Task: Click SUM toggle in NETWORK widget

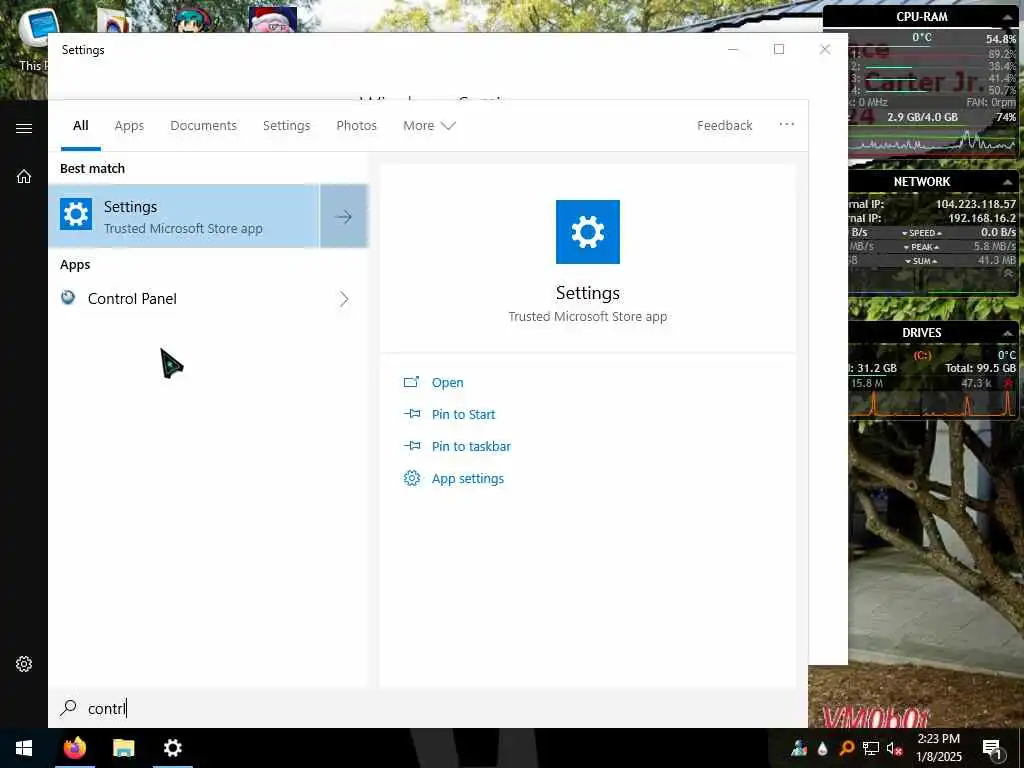Action: coord(921,261)
